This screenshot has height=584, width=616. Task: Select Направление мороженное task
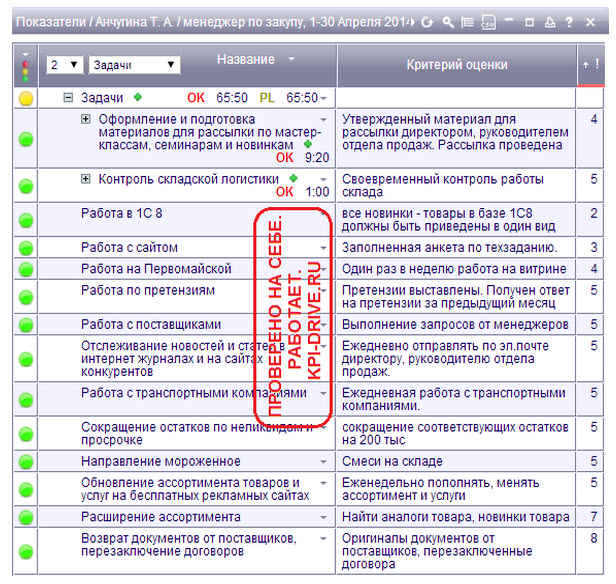click(161, 461)
